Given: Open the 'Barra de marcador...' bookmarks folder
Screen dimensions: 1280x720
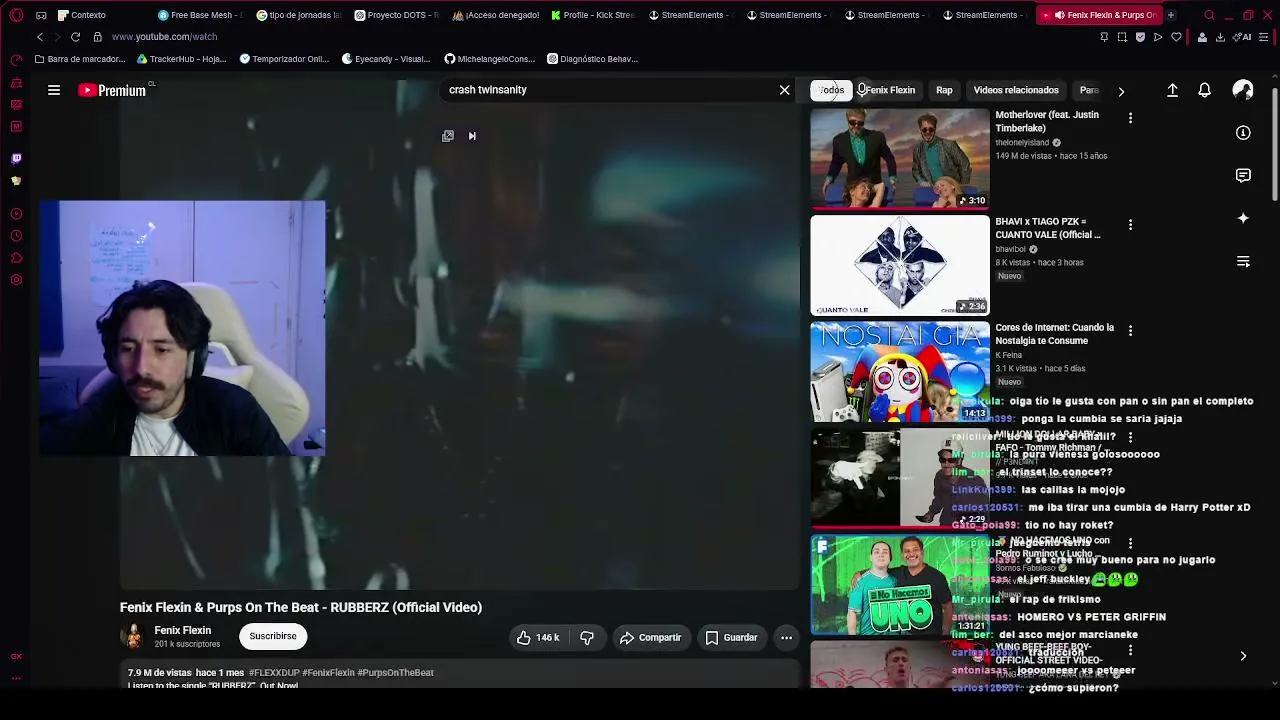Looking at the screenshot, I should pyautogui.click(x=80, y=59).
